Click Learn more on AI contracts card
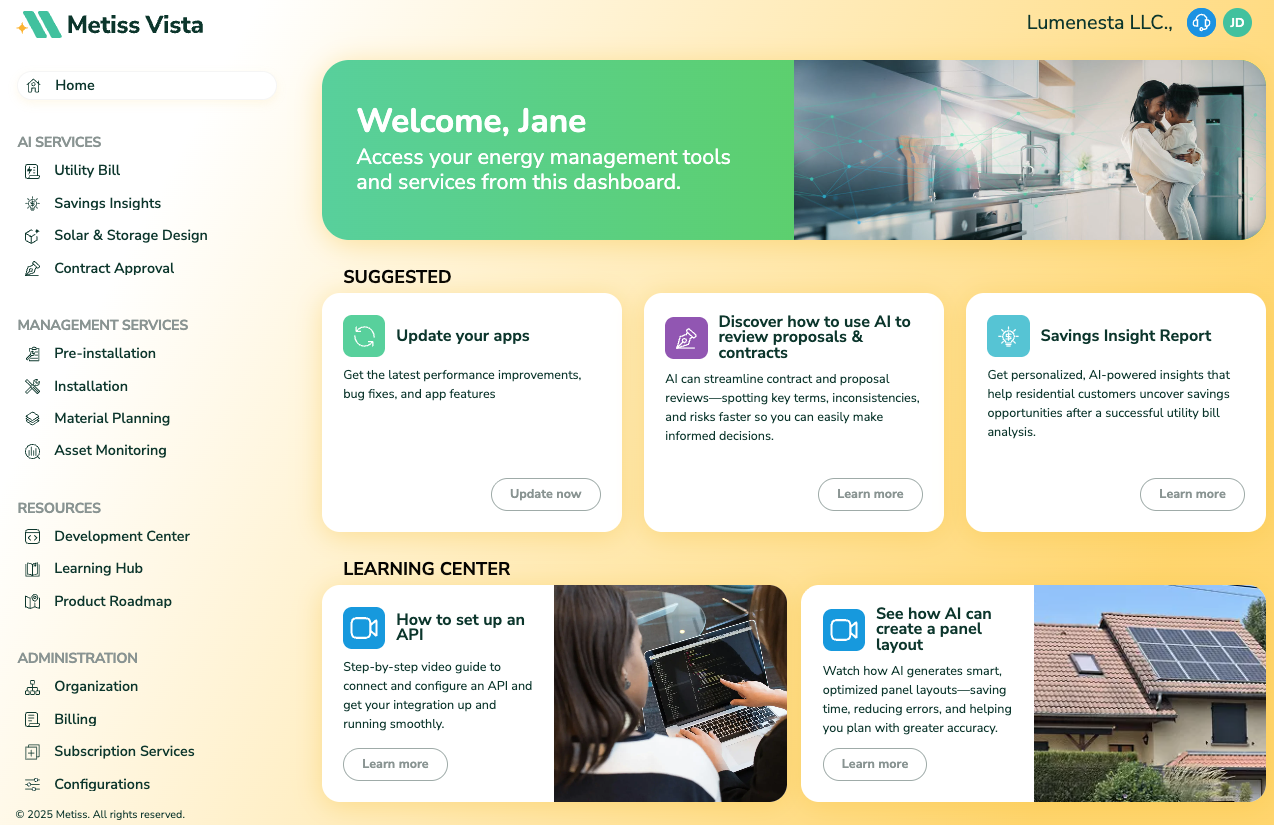This screenshot has width=1274, height=825. [x=870, y=494]
